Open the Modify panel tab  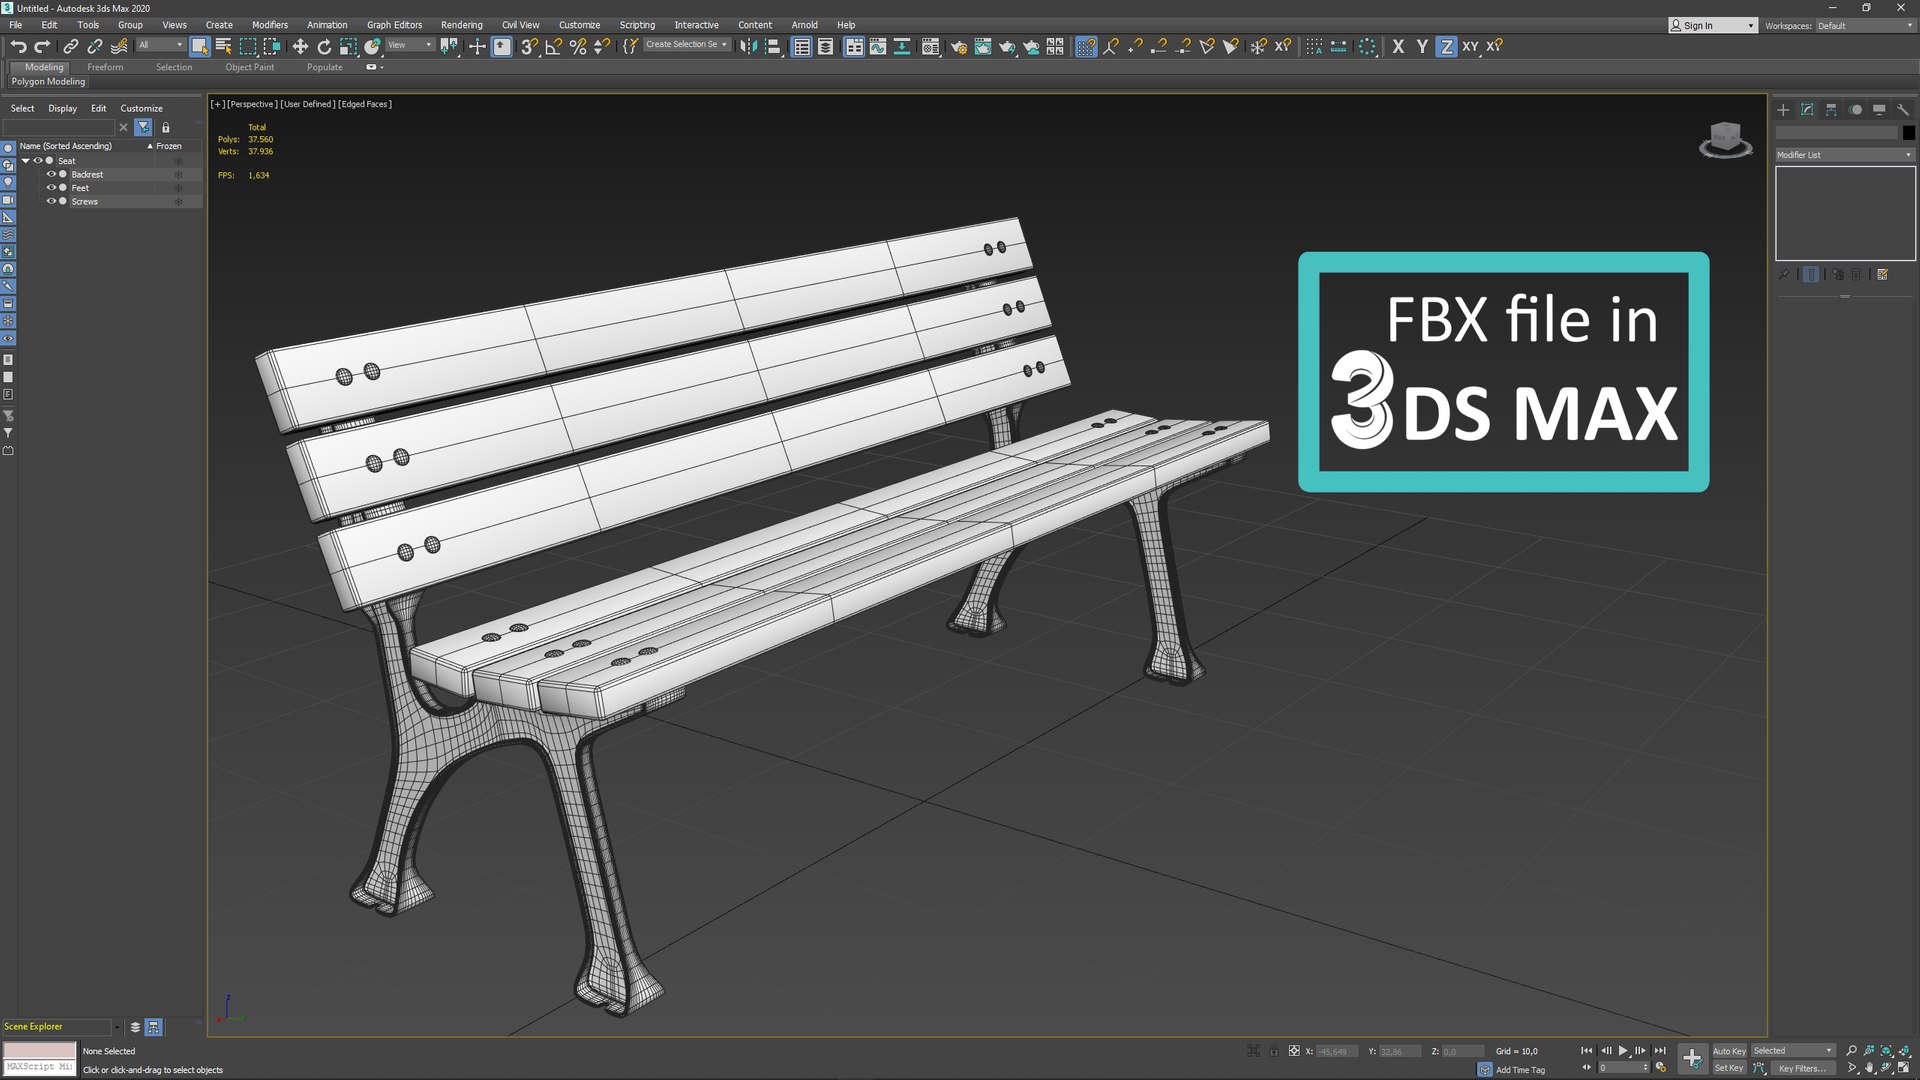1807,110
